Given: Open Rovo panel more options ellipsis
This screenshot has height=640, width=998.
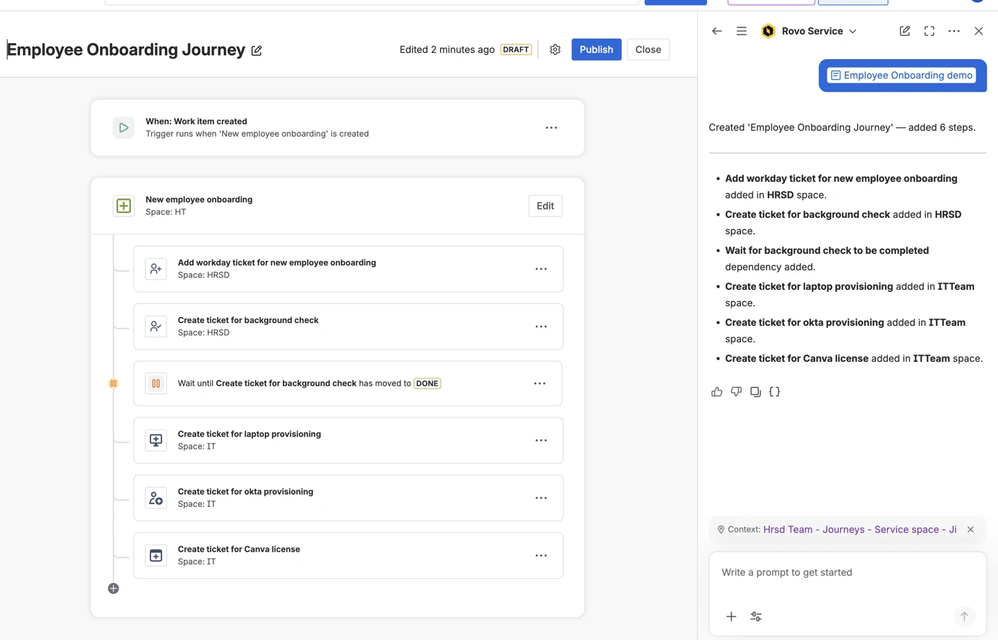Looking at the screenshot, I should point(954,31).
